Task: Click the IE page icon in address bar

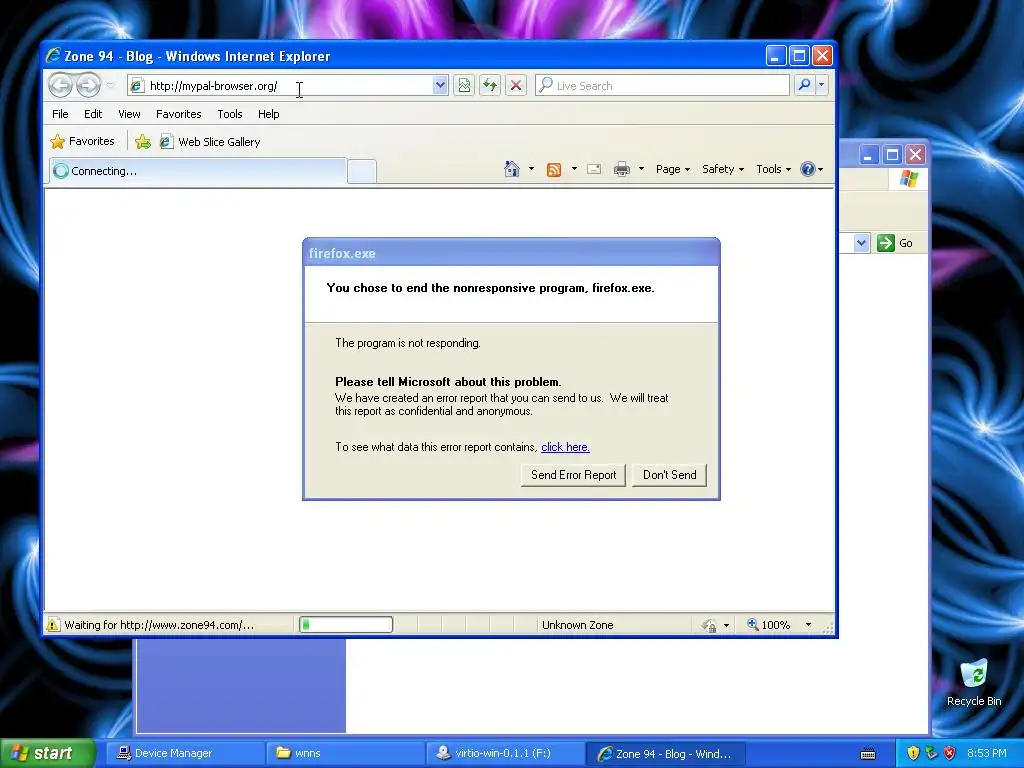Action: pos(136,86)
